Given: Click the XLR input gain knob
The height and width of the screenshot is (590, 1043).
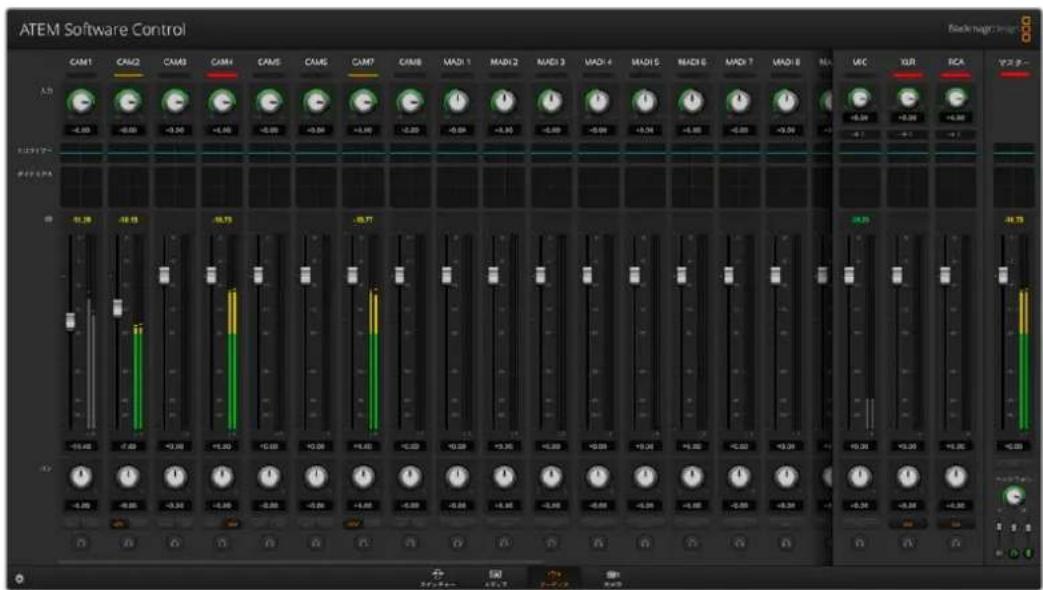Looking at the screenshot, I should coord(908,98).
